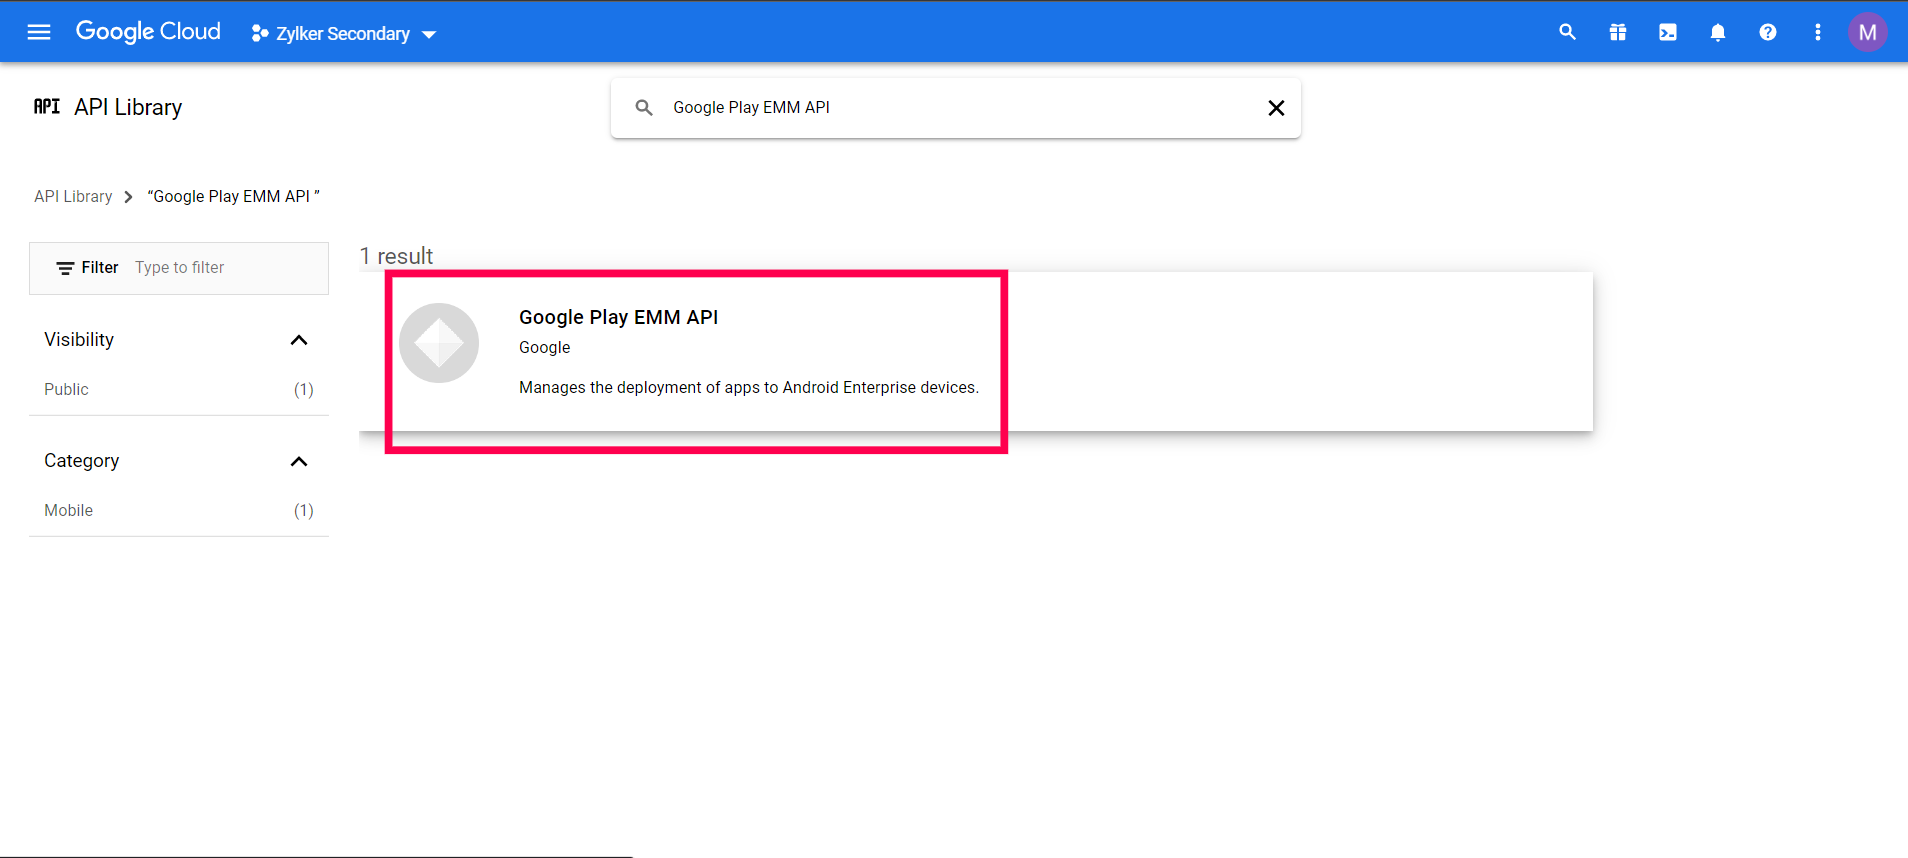Click the "Google Play EMM API" breadcrumb text
The height and width of the screenshot is (858, 1908).
click(x=234, y=196)
